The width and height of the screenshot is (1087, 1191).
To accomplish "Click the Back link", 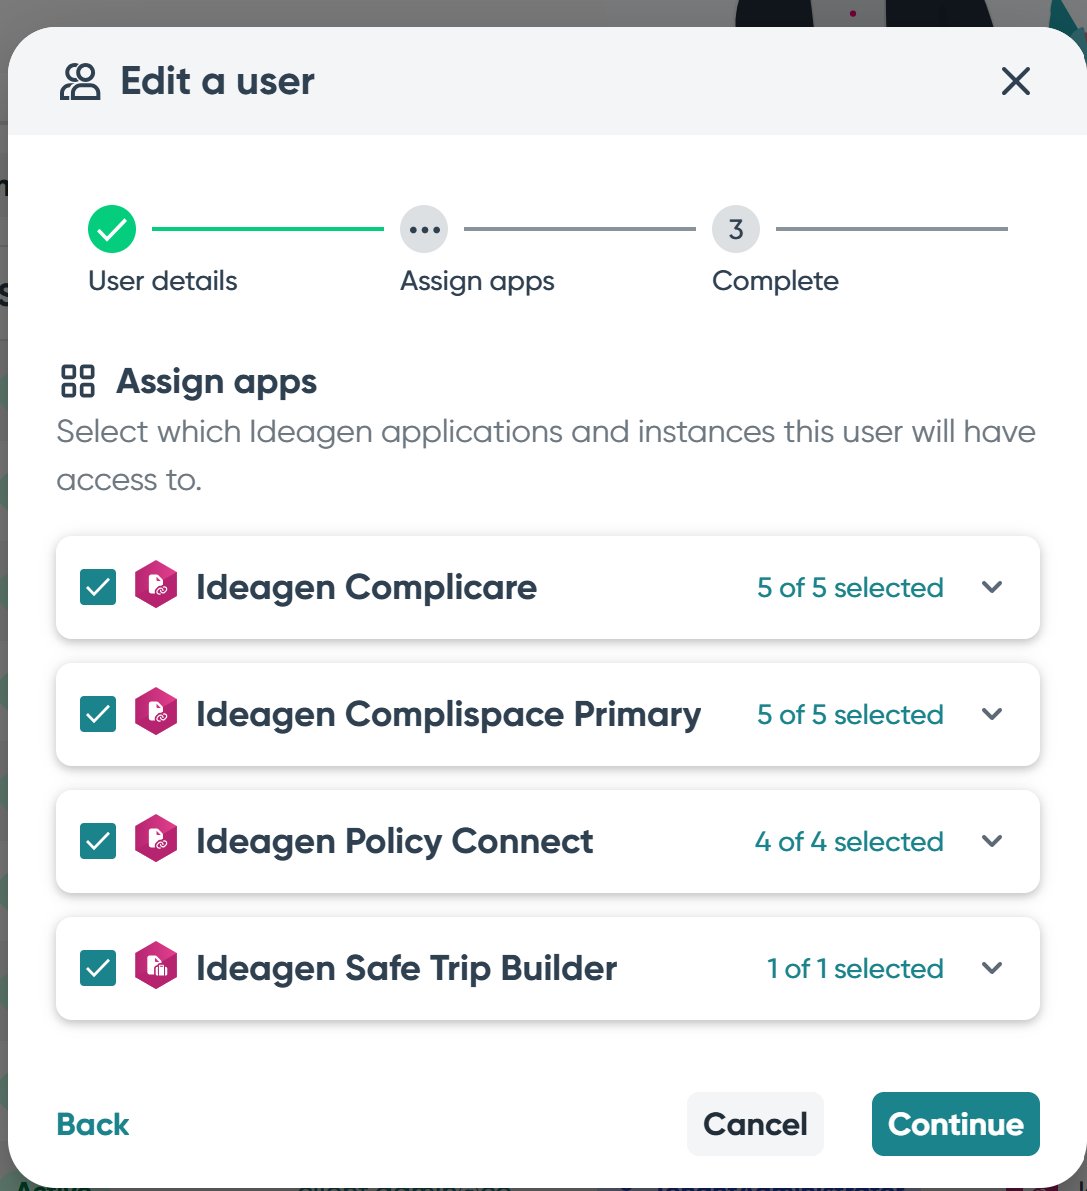I will click(93, 1124).
